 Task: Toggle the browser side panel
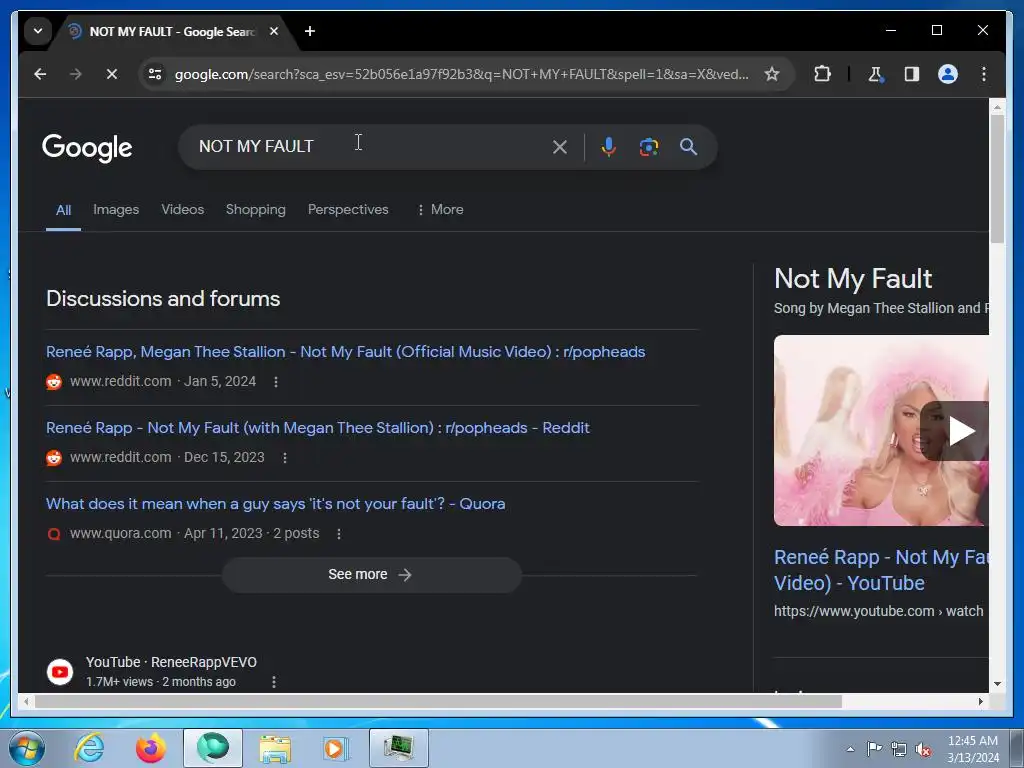coord(912,74)
